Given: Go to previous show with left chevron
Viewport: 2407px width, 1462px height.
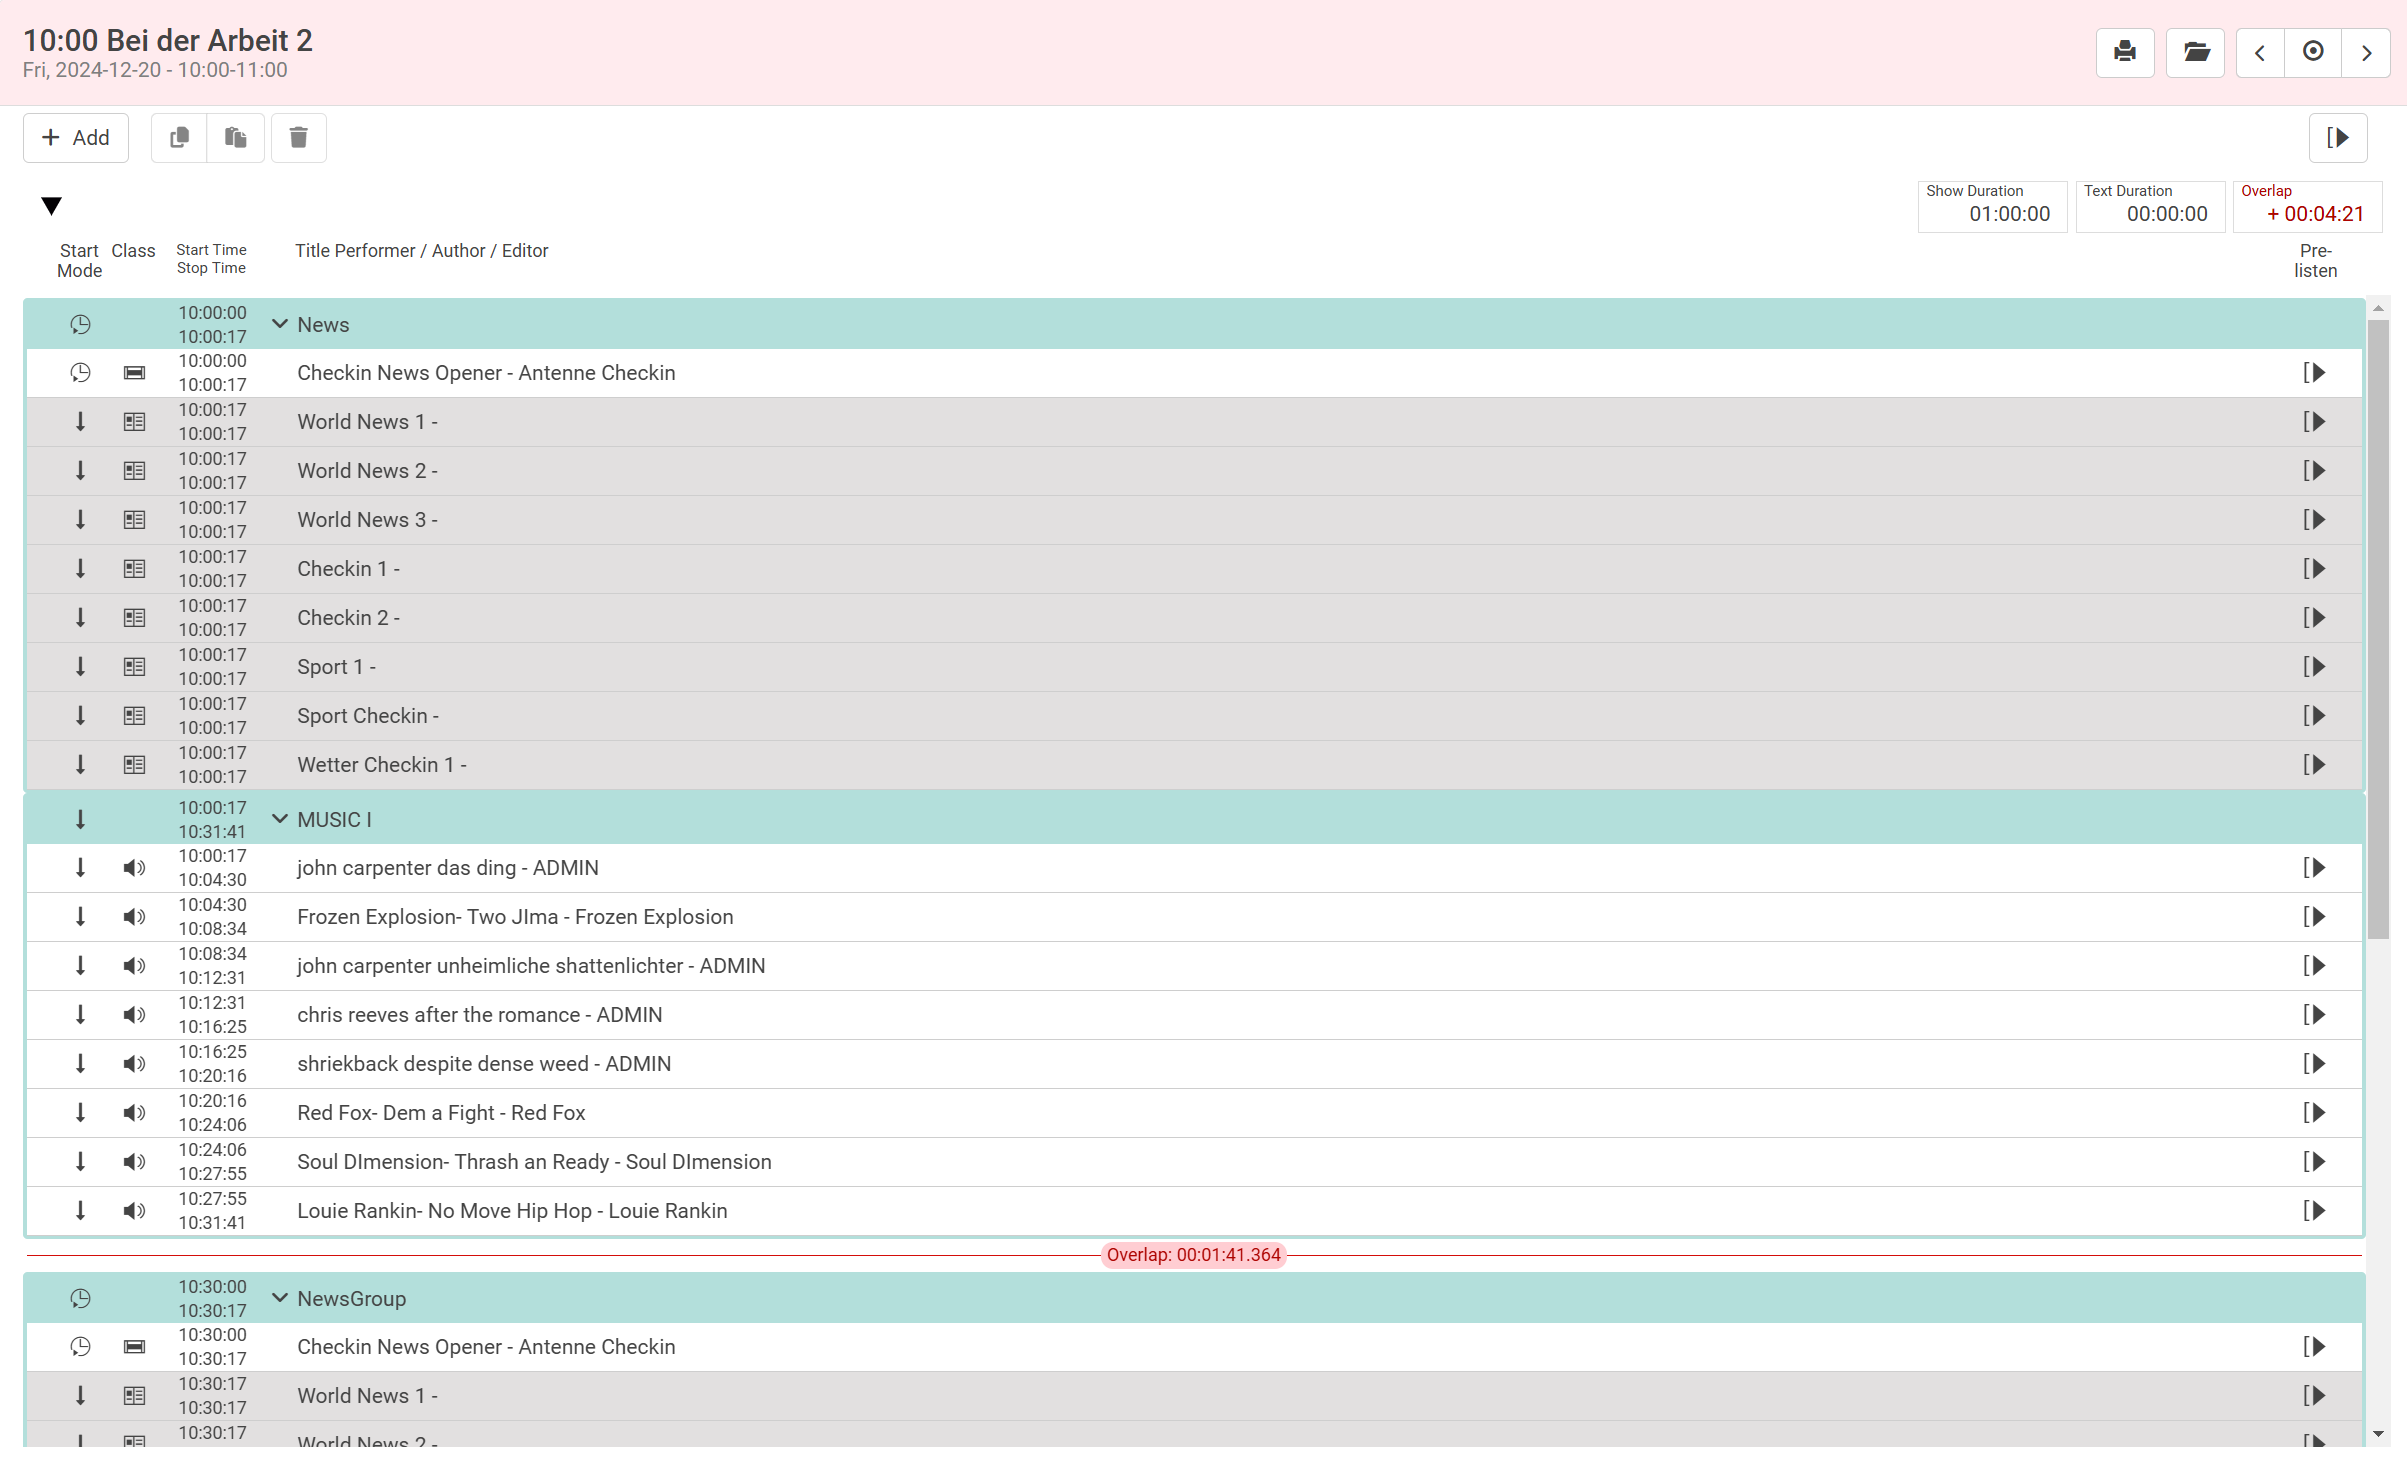Looking at the screenshot, I should point(2259,52).
